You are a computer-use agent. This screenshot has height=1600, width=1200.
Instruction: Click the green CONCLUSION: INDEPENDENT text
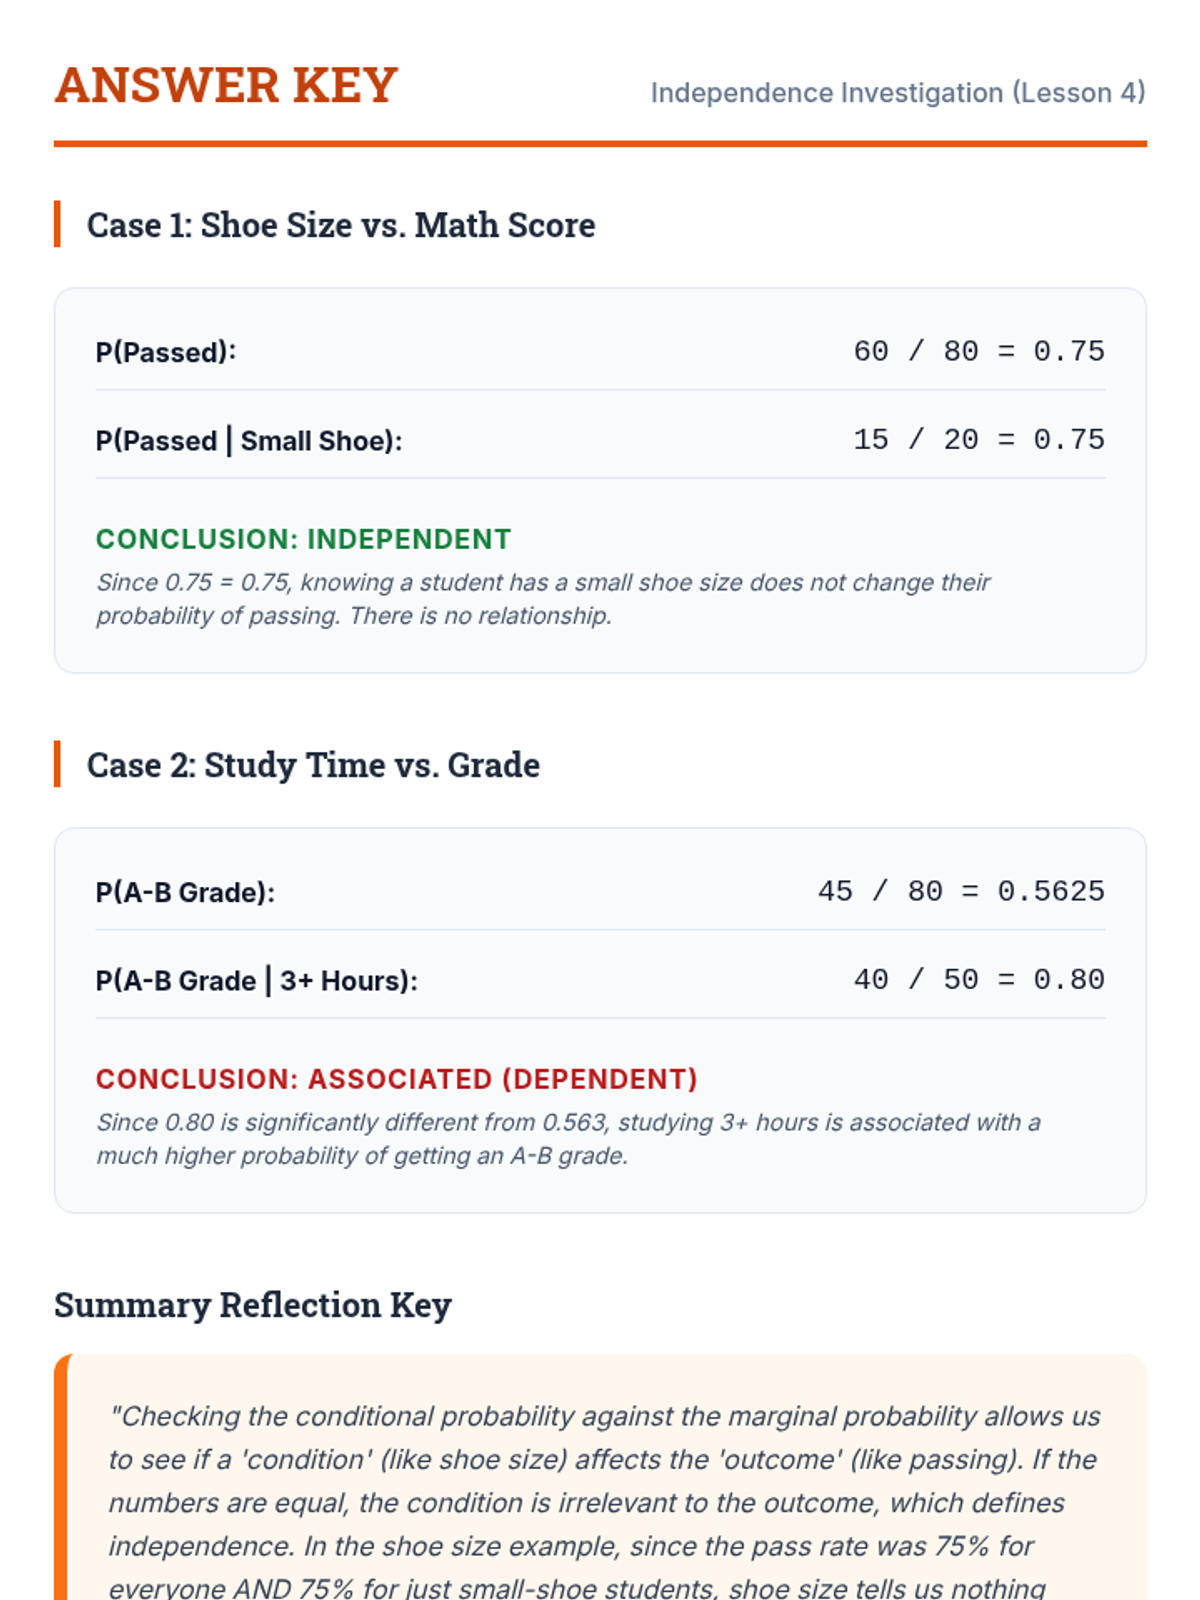click(x=303, y=539)
